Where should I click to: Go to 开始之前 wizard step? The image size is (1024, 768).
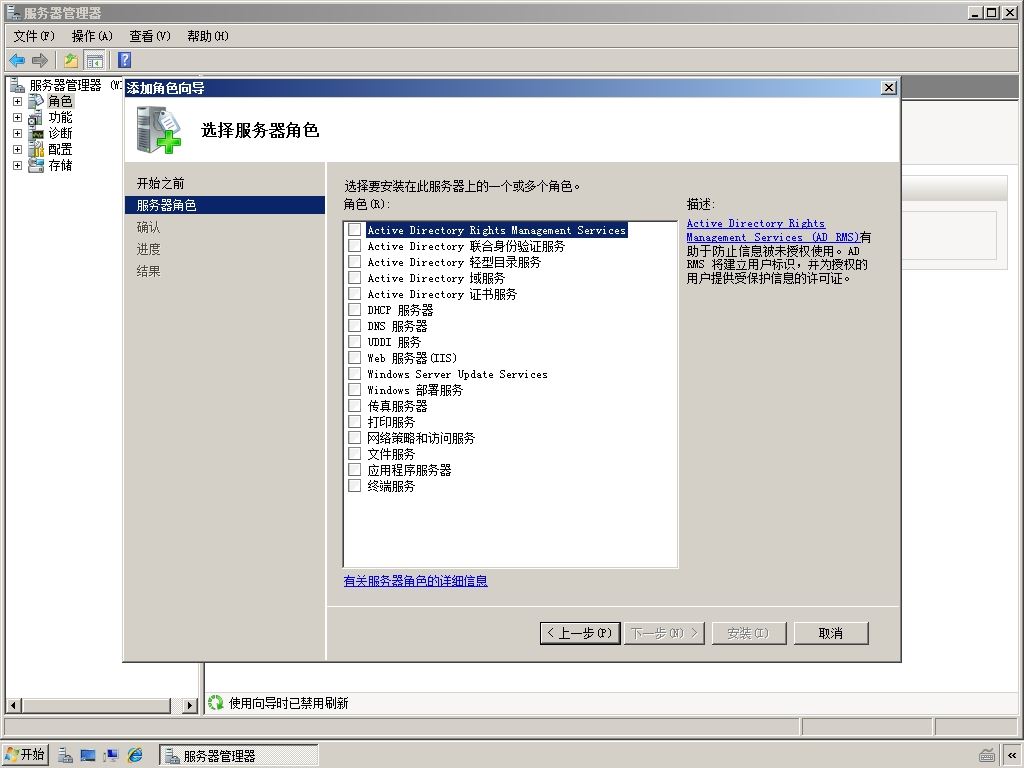[160, 184]
